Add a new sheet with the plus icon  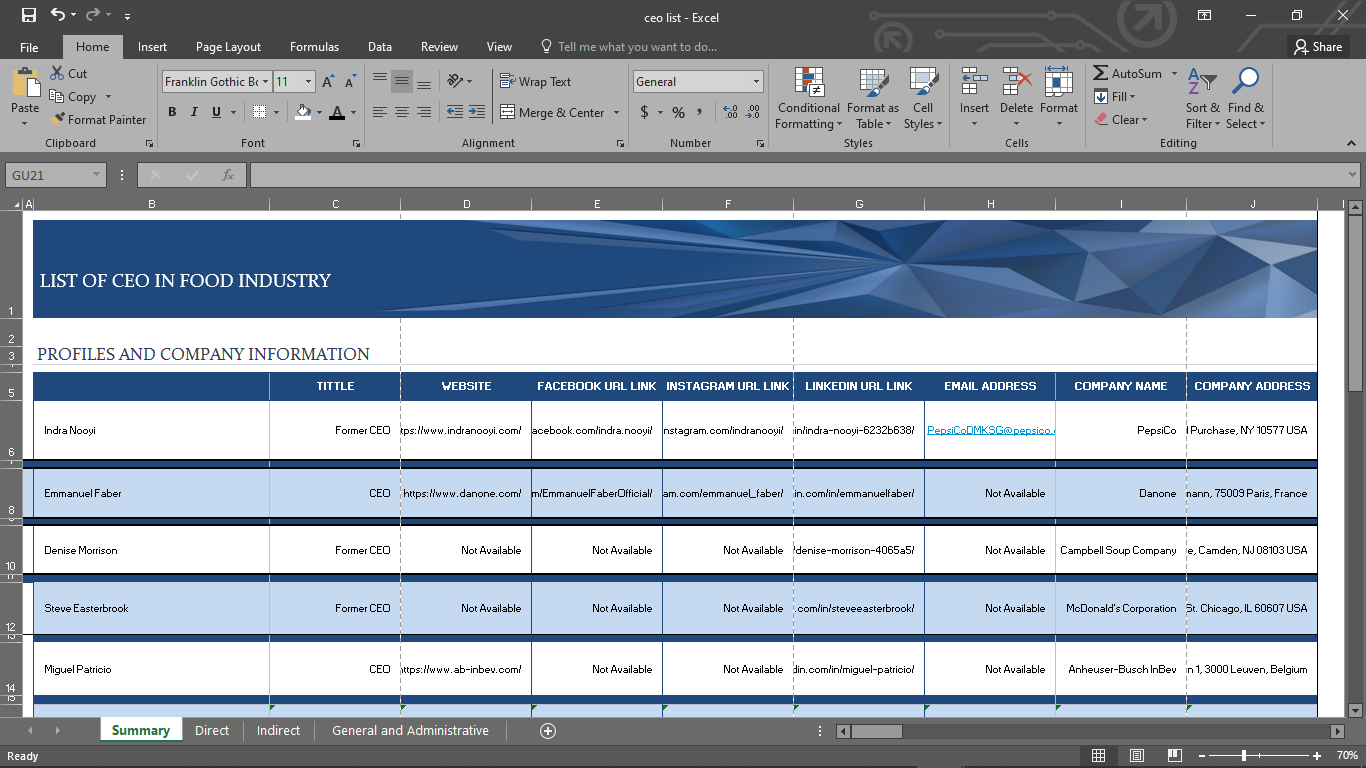coord(548,731)
